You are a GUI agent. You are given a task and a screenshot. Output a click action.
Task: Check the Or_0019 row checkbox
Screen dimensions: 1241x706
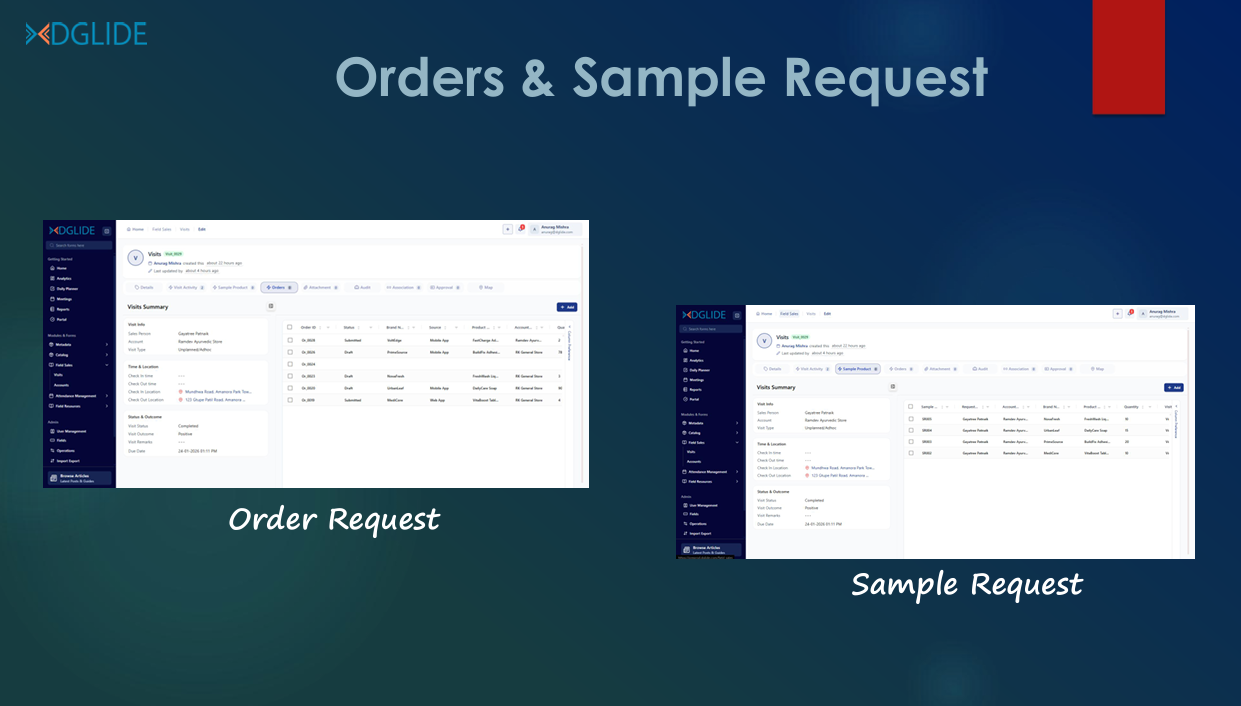[x=290, y=400]
